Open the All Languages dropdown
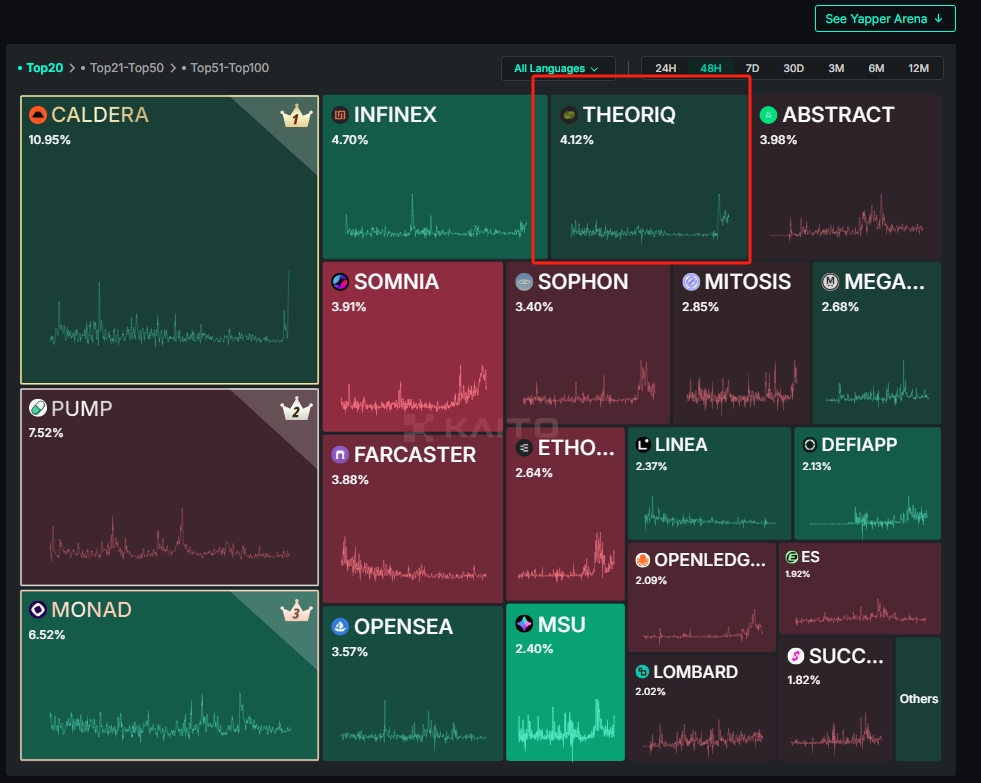 point(557,68)
